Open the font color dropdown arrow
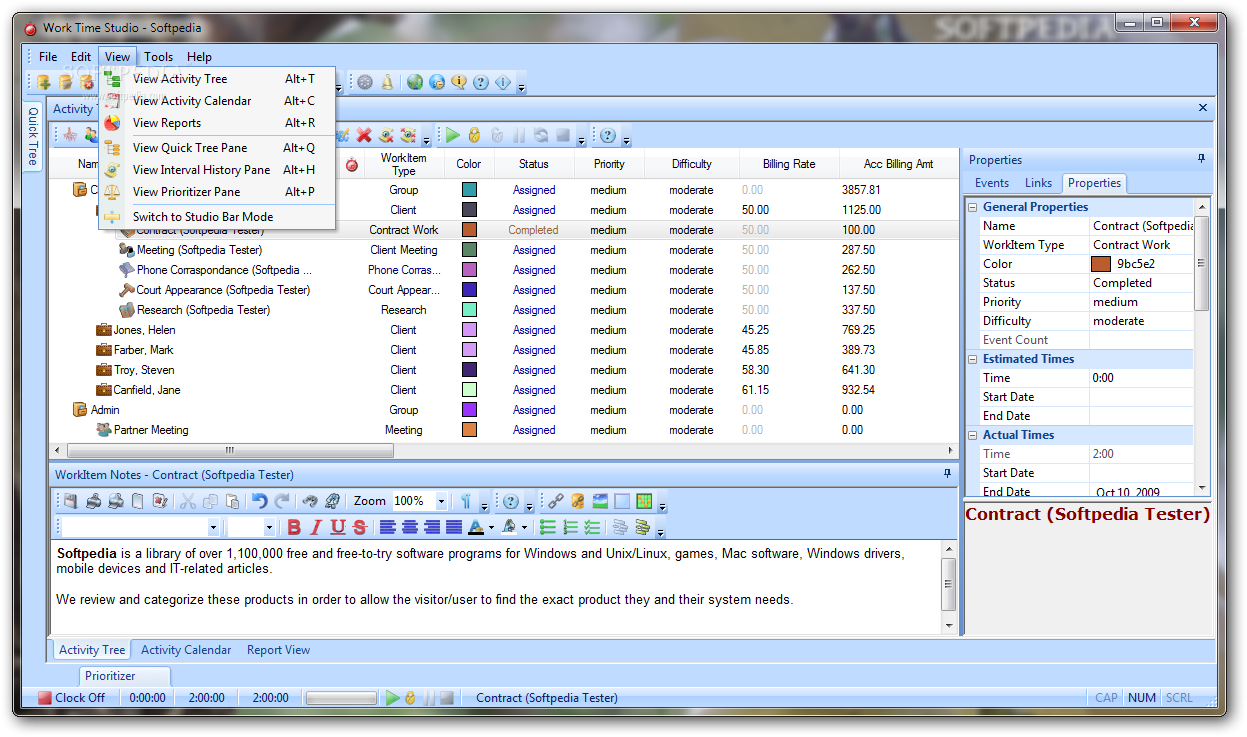 click(x=491, y=527)
